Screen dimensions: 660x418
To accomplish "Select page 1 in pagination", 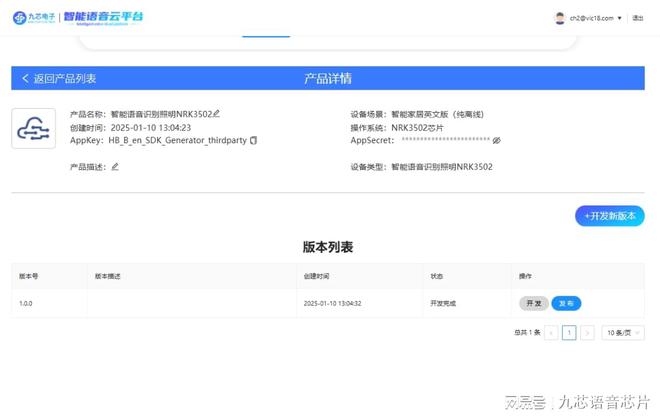I will point(569,333).
